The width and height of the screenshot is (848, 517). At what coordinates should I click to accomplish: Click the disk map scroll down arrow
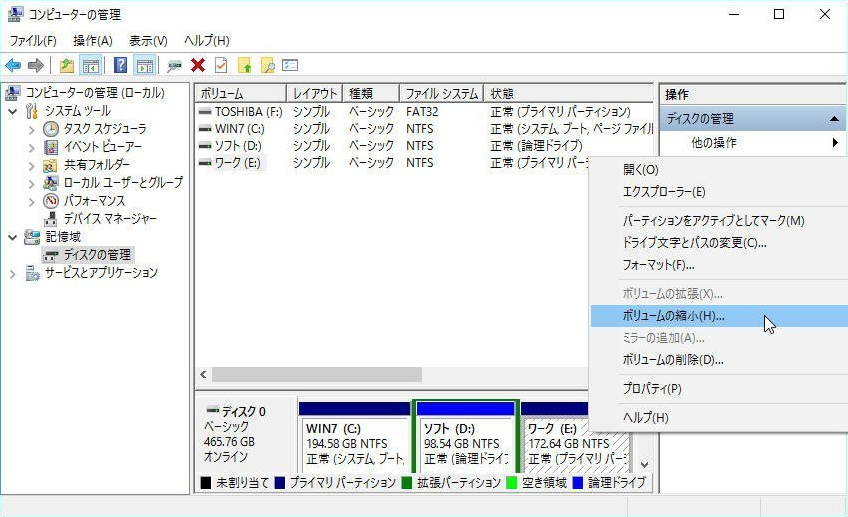(644, 465)
